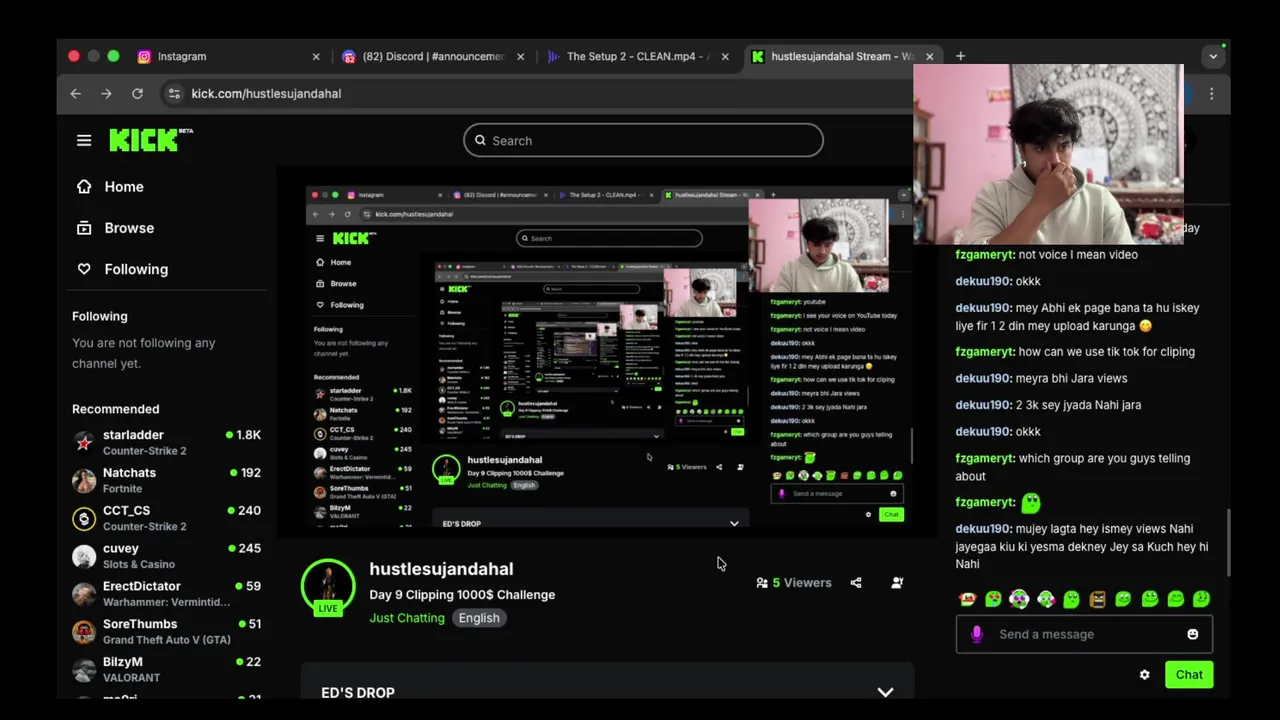Open cuvey channel avatar

pyautogui.click(x=84, y=556)
